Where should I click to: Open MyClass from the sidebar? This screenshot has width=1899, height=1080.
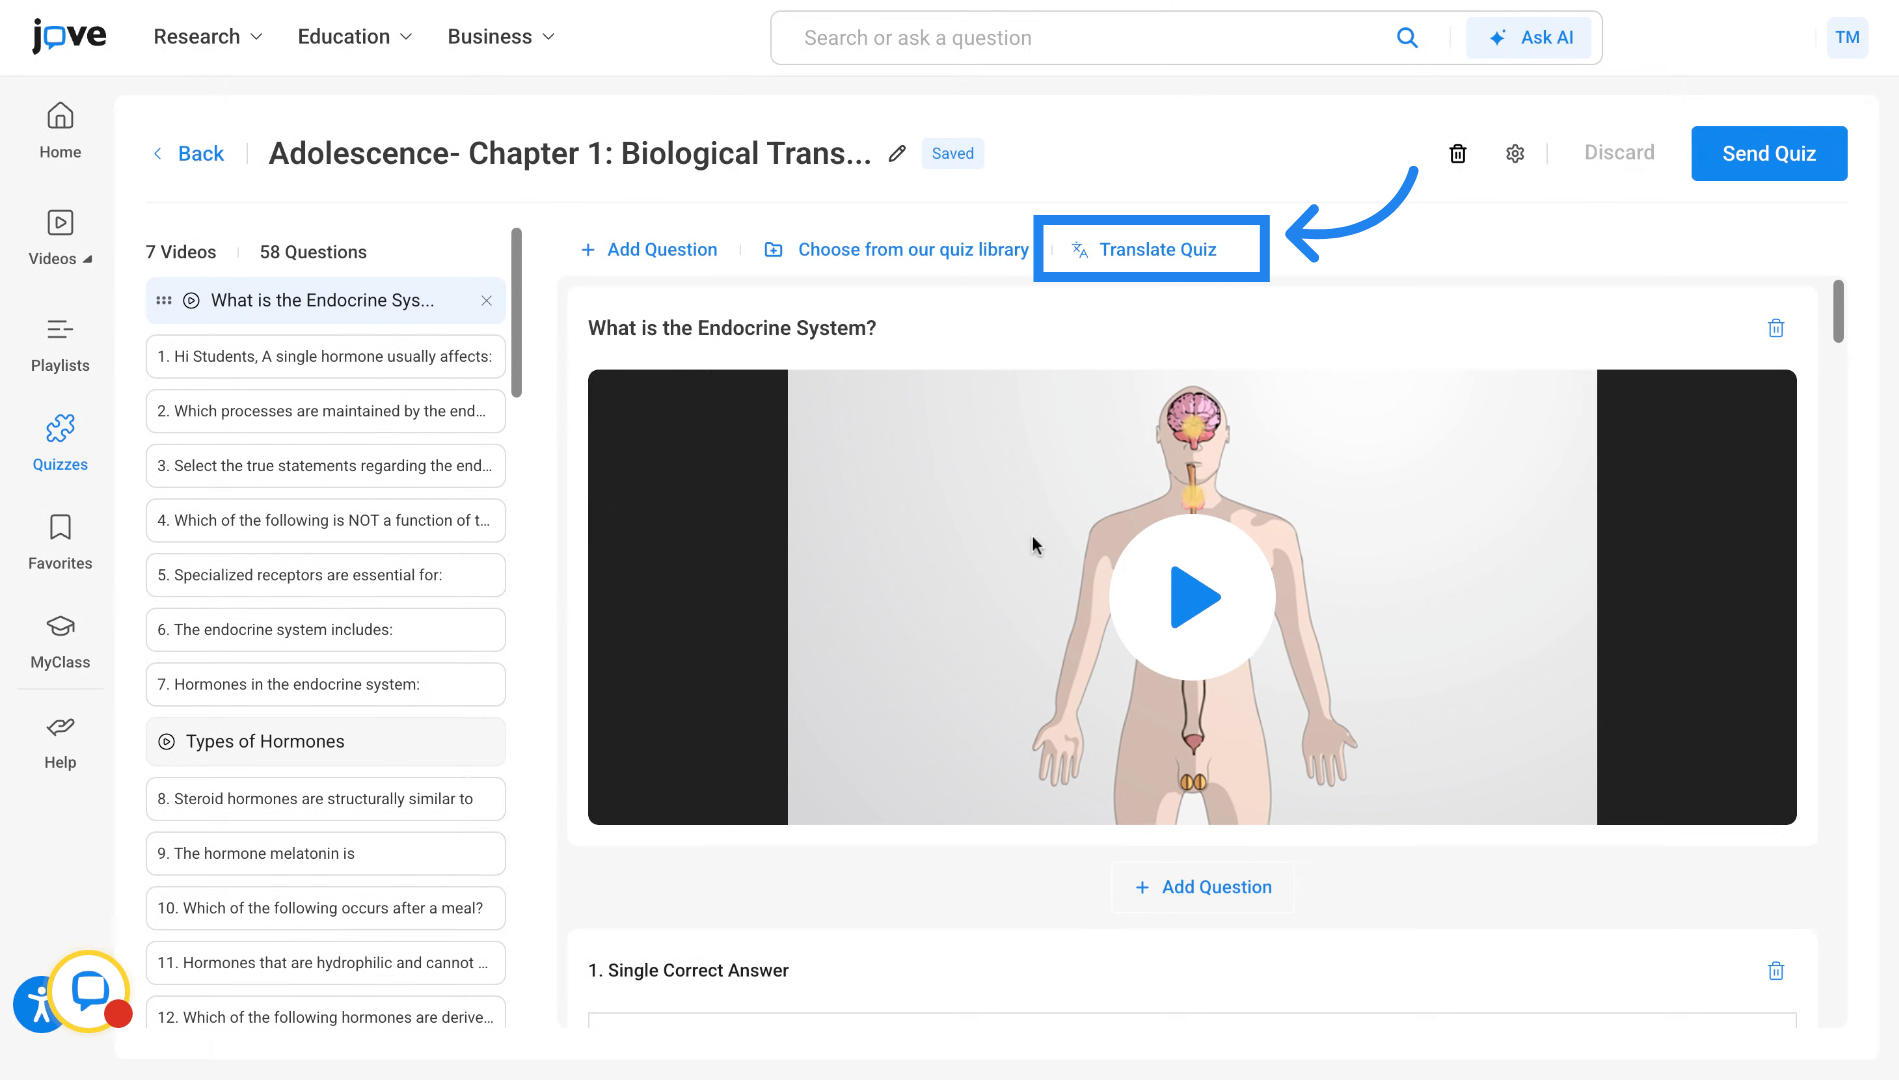point(60,640)
